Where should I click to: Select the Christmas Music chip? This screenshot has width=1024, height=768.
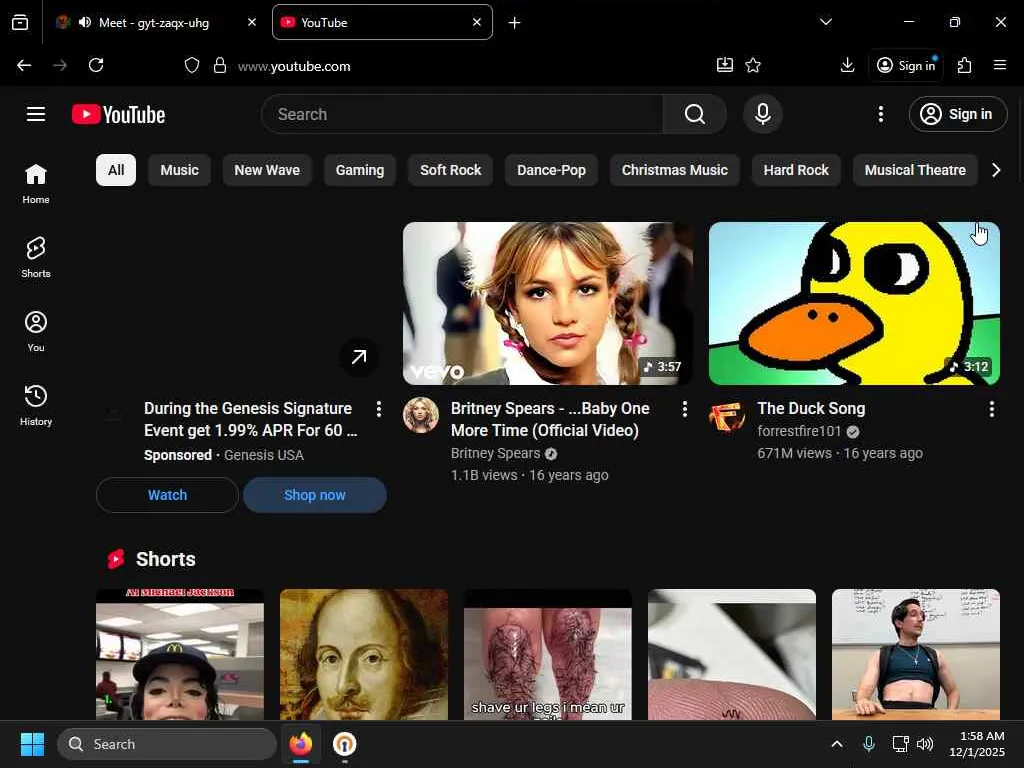click(x=675, y=170)
